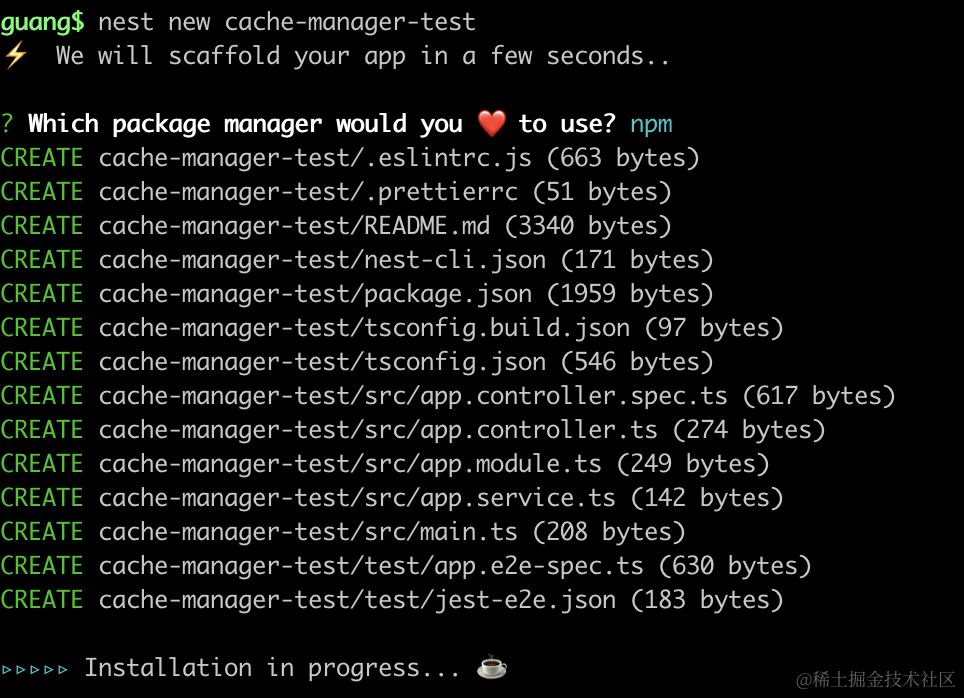Click the package.json file path
The width and height of the screenshot is (964, 698).
tap(315, 294)
